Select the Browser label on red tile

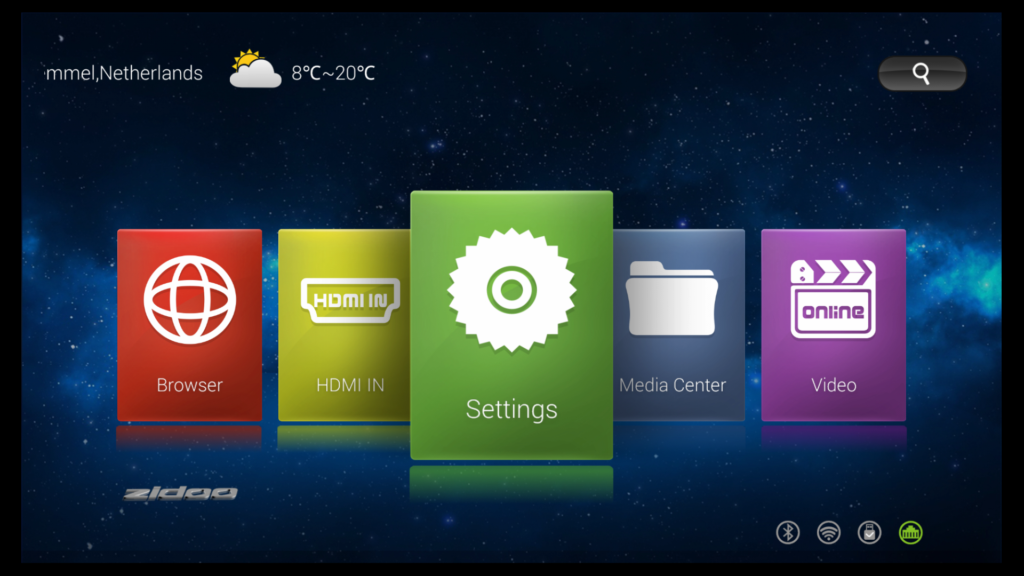[189, 385]
